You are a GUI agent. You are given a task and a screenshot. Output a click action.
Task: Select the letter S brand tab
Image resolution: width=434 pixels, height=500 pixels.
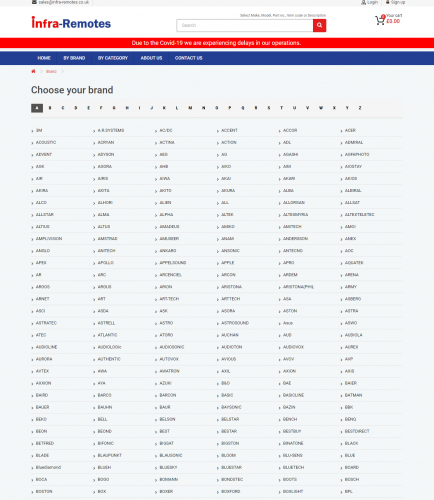click(269, 108)
